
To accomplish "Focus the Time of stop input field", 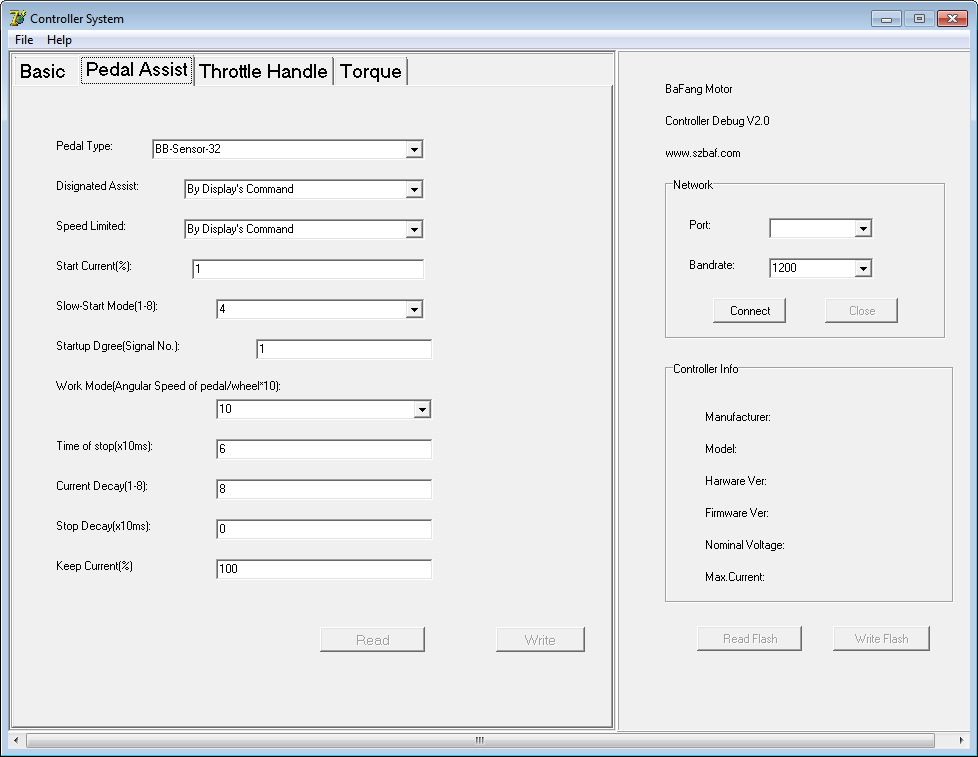I will (324, 449).
